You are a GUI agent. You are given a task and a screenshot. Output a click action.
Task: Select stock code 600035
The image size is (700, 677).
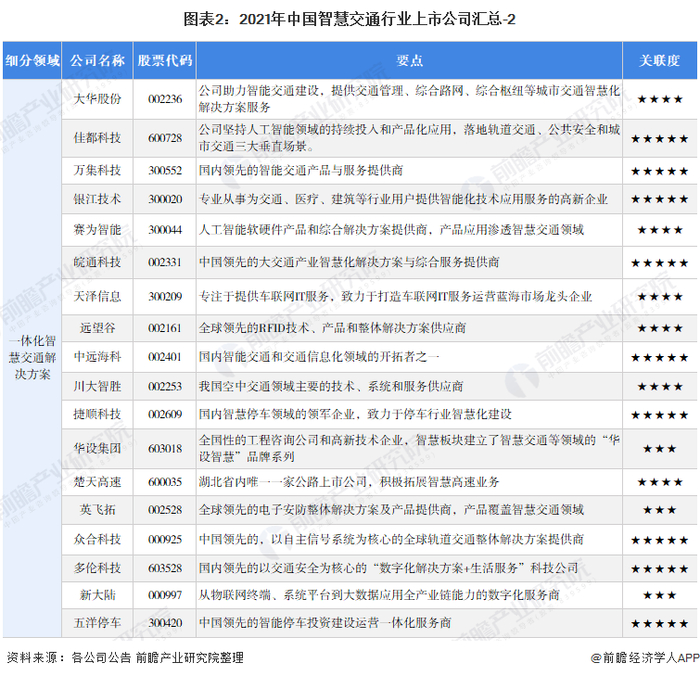[x=165, y=482]
